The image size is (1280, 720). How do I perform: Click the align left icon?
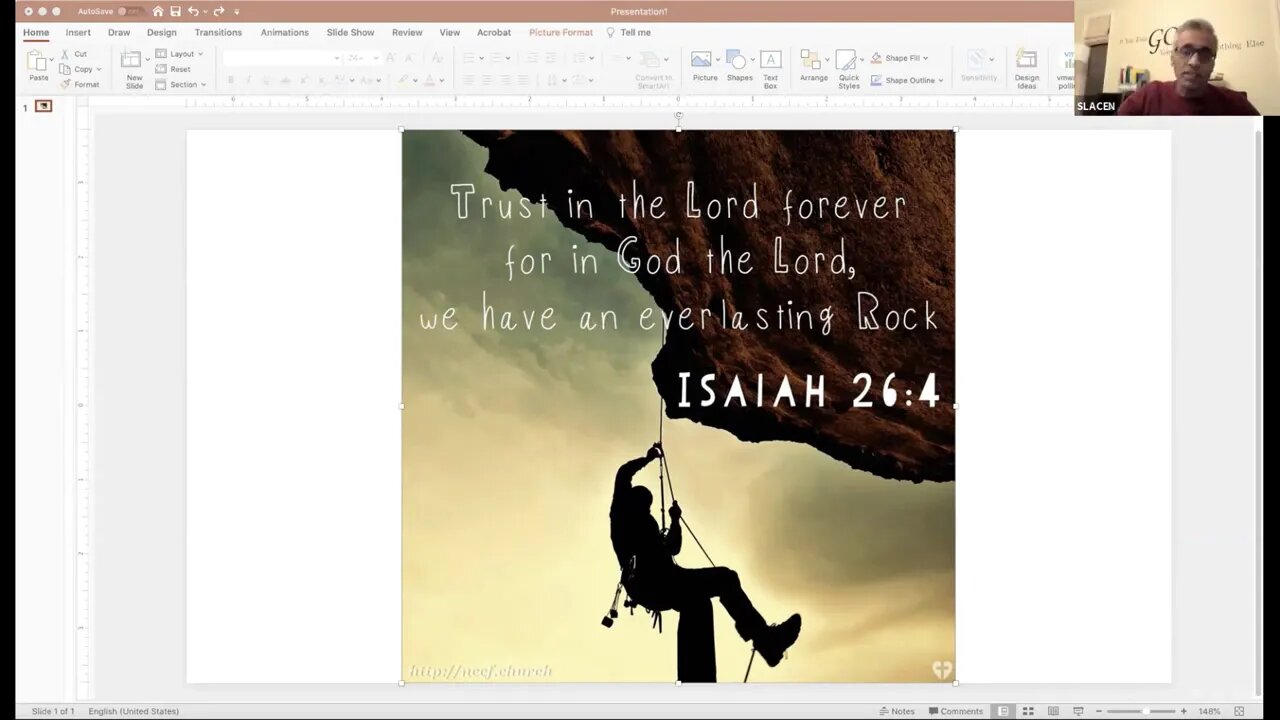469,80
